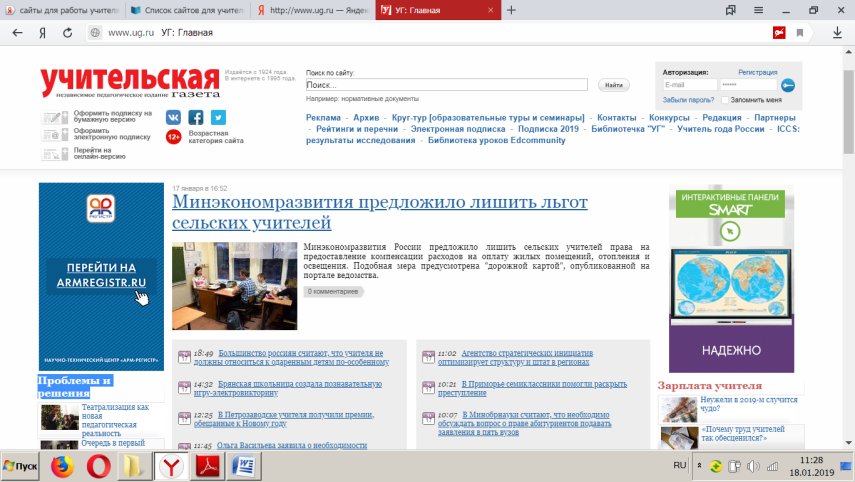Open 'В Приморье семиклассники' news link
The image size is (855, 482).
click(532, 388)
